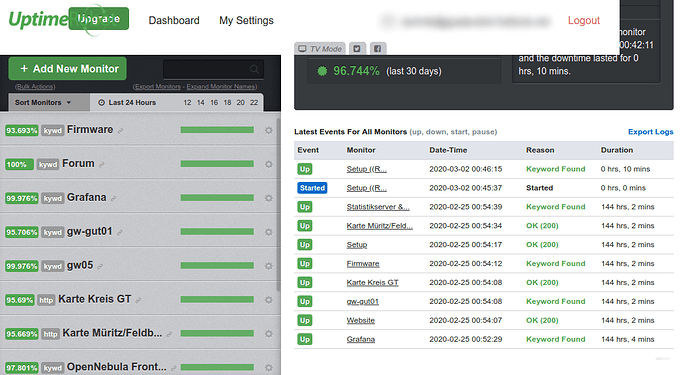Click link icon next to Grafana

coord(114,199)
